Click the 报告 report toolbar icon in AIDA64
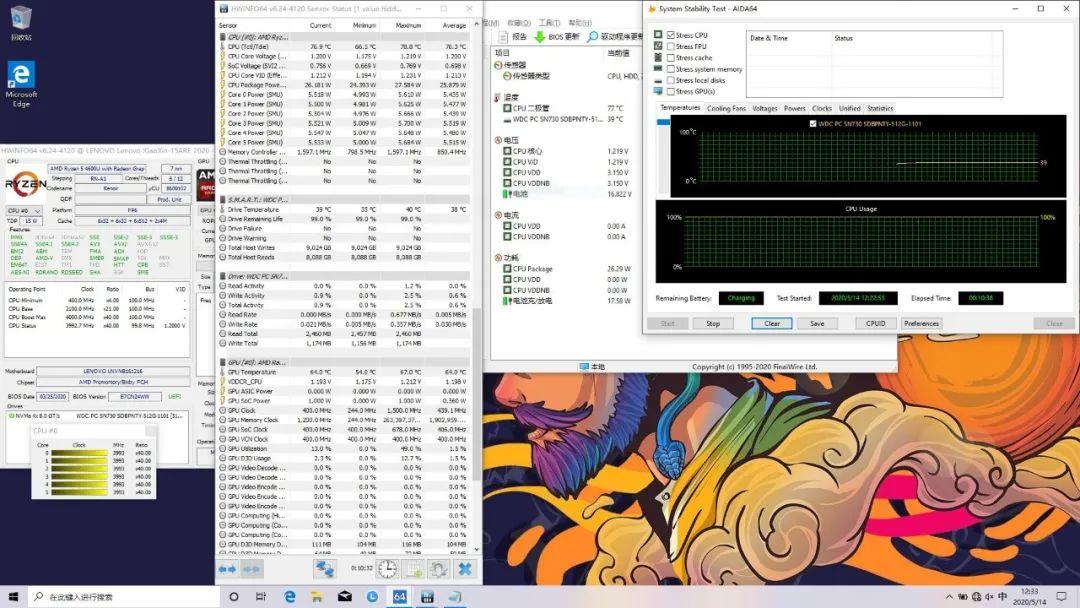Screen dimensions: 1080x608 [512, 36]
